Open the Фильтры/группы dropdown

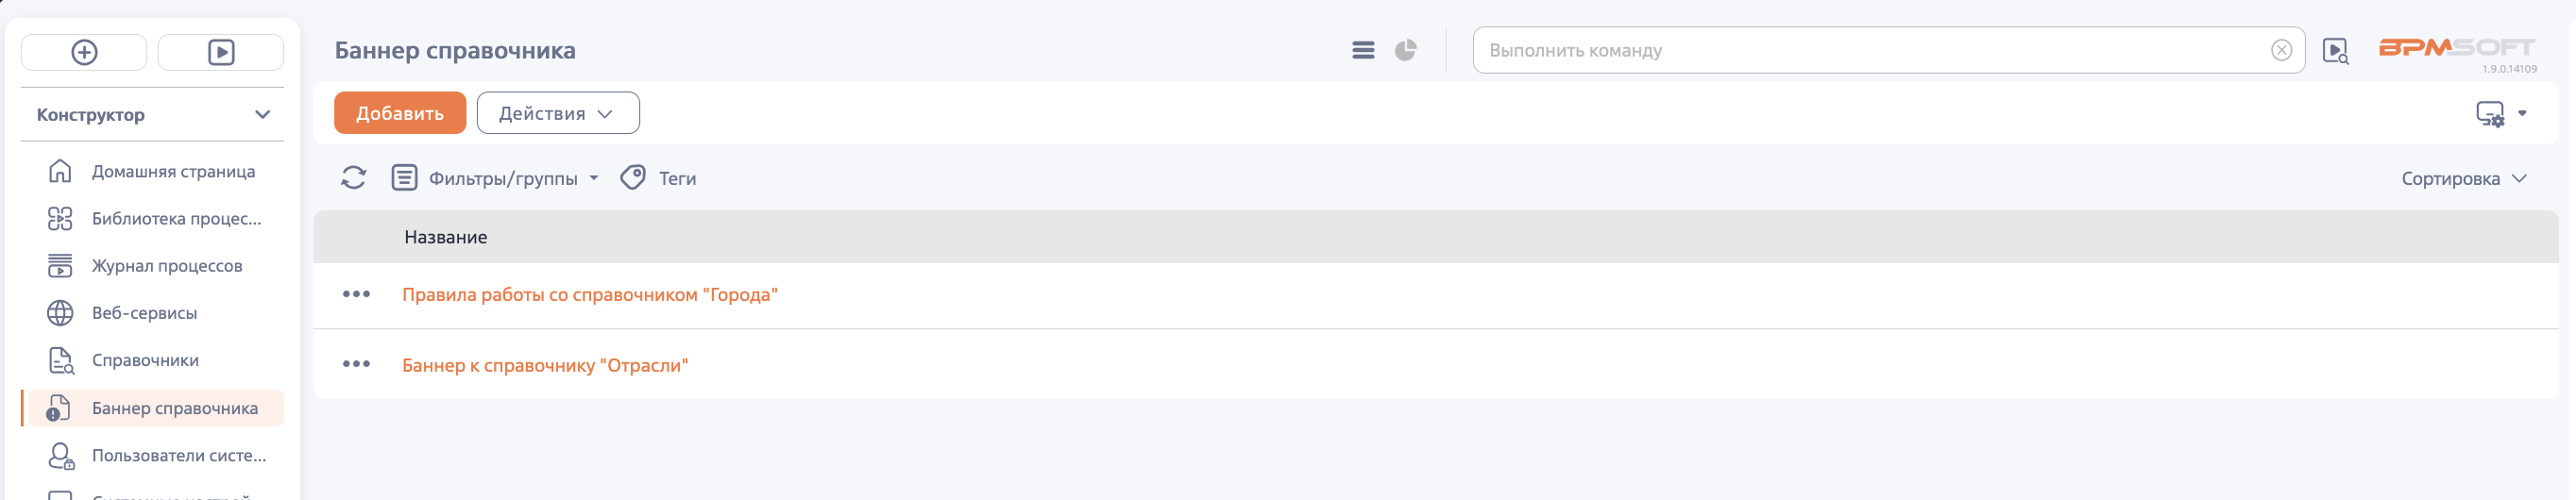coord(495,178)
